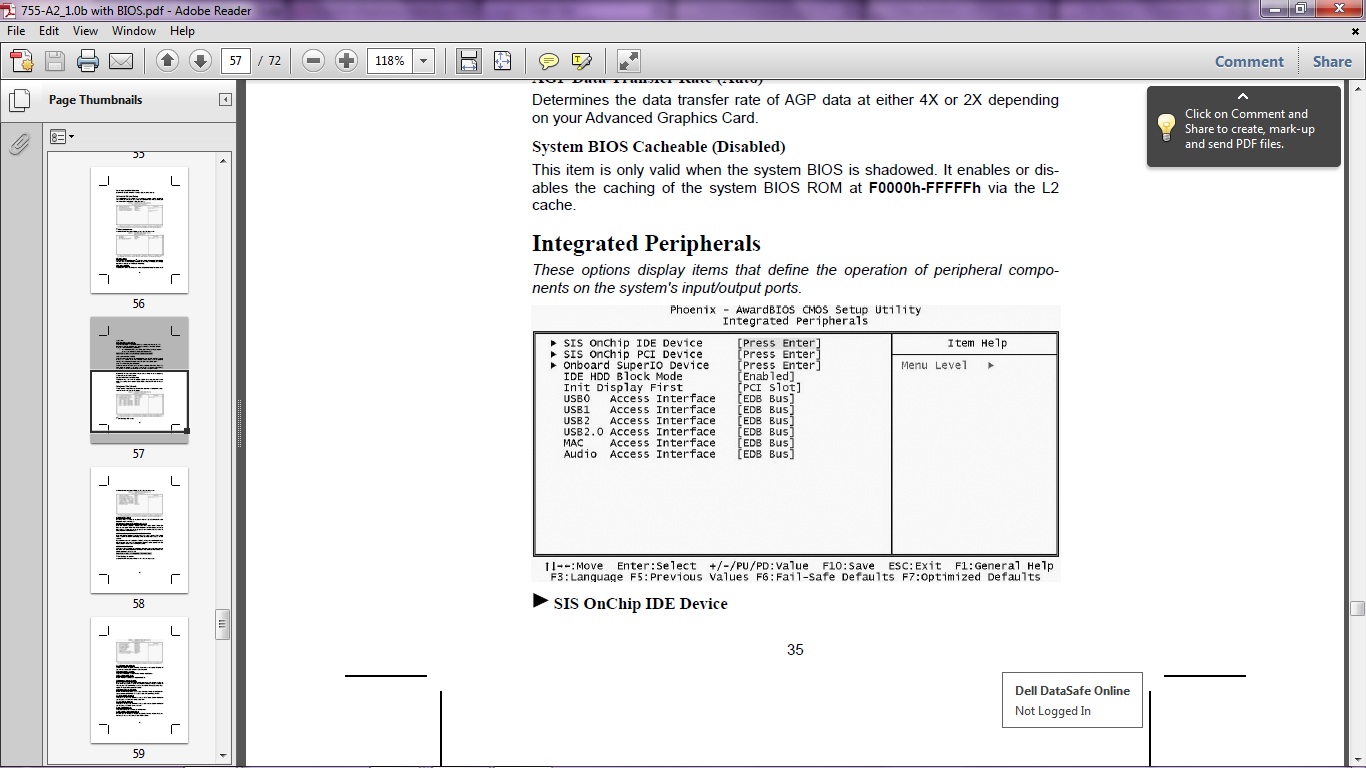Click the Save file icon
This screenshot has width=1366, height=768.
point(55,61)
